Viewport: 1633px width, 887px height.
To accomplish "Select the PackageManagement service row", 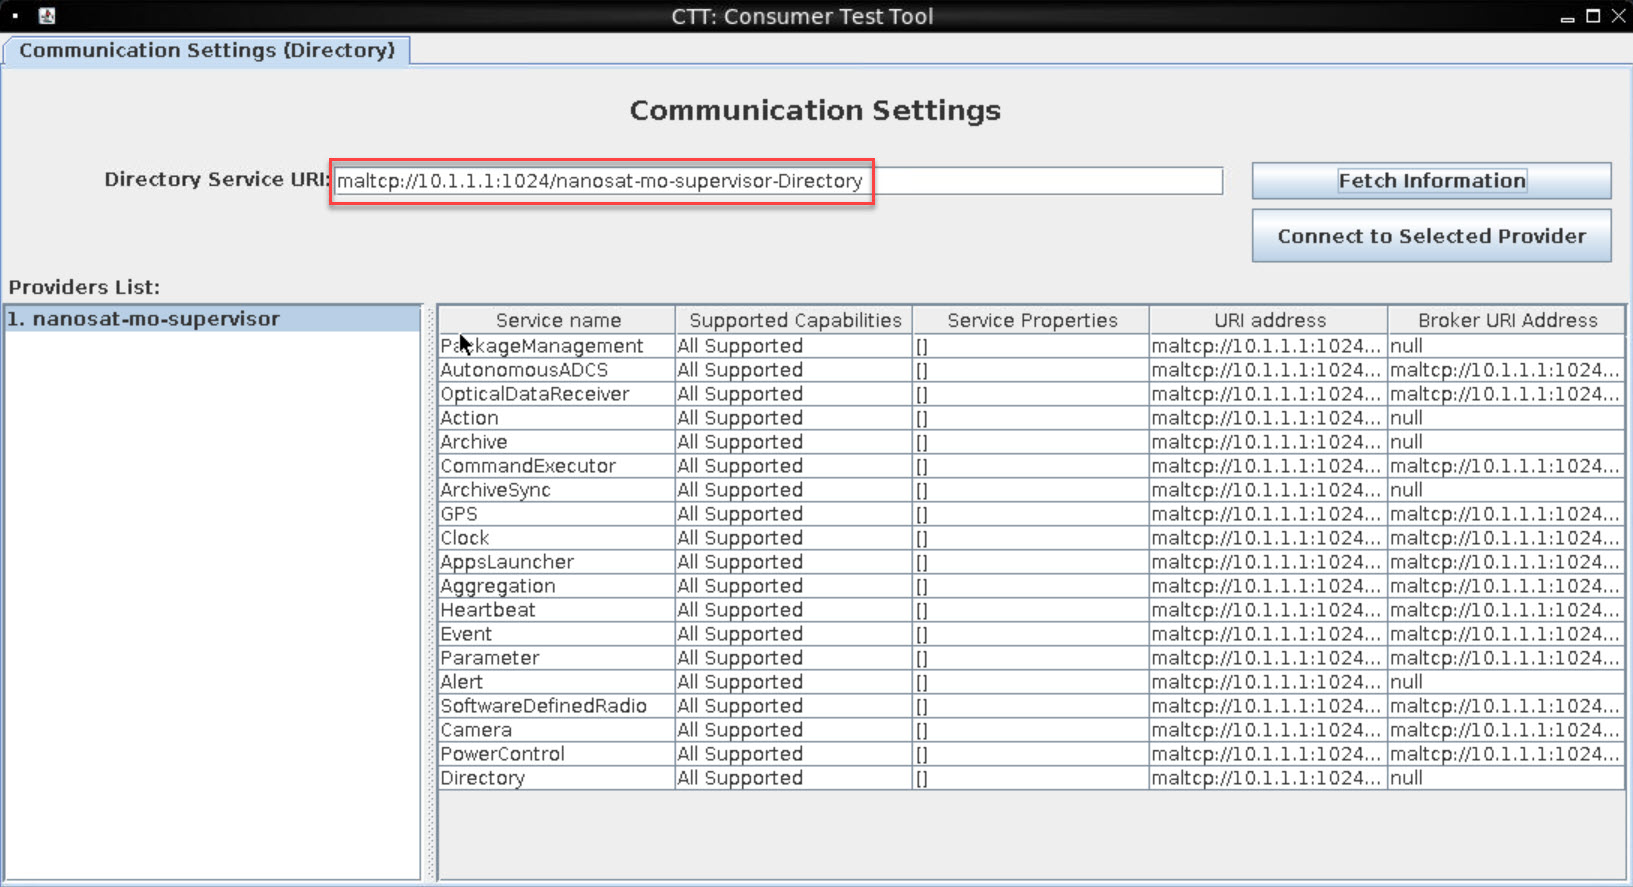I will 1031,346.
